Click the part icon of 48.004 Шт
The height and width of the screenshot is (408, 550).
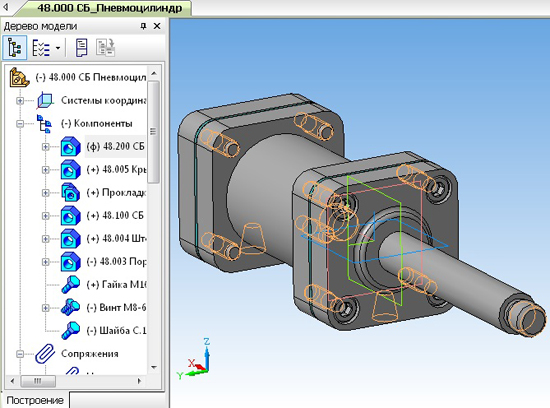pos(71,239)
